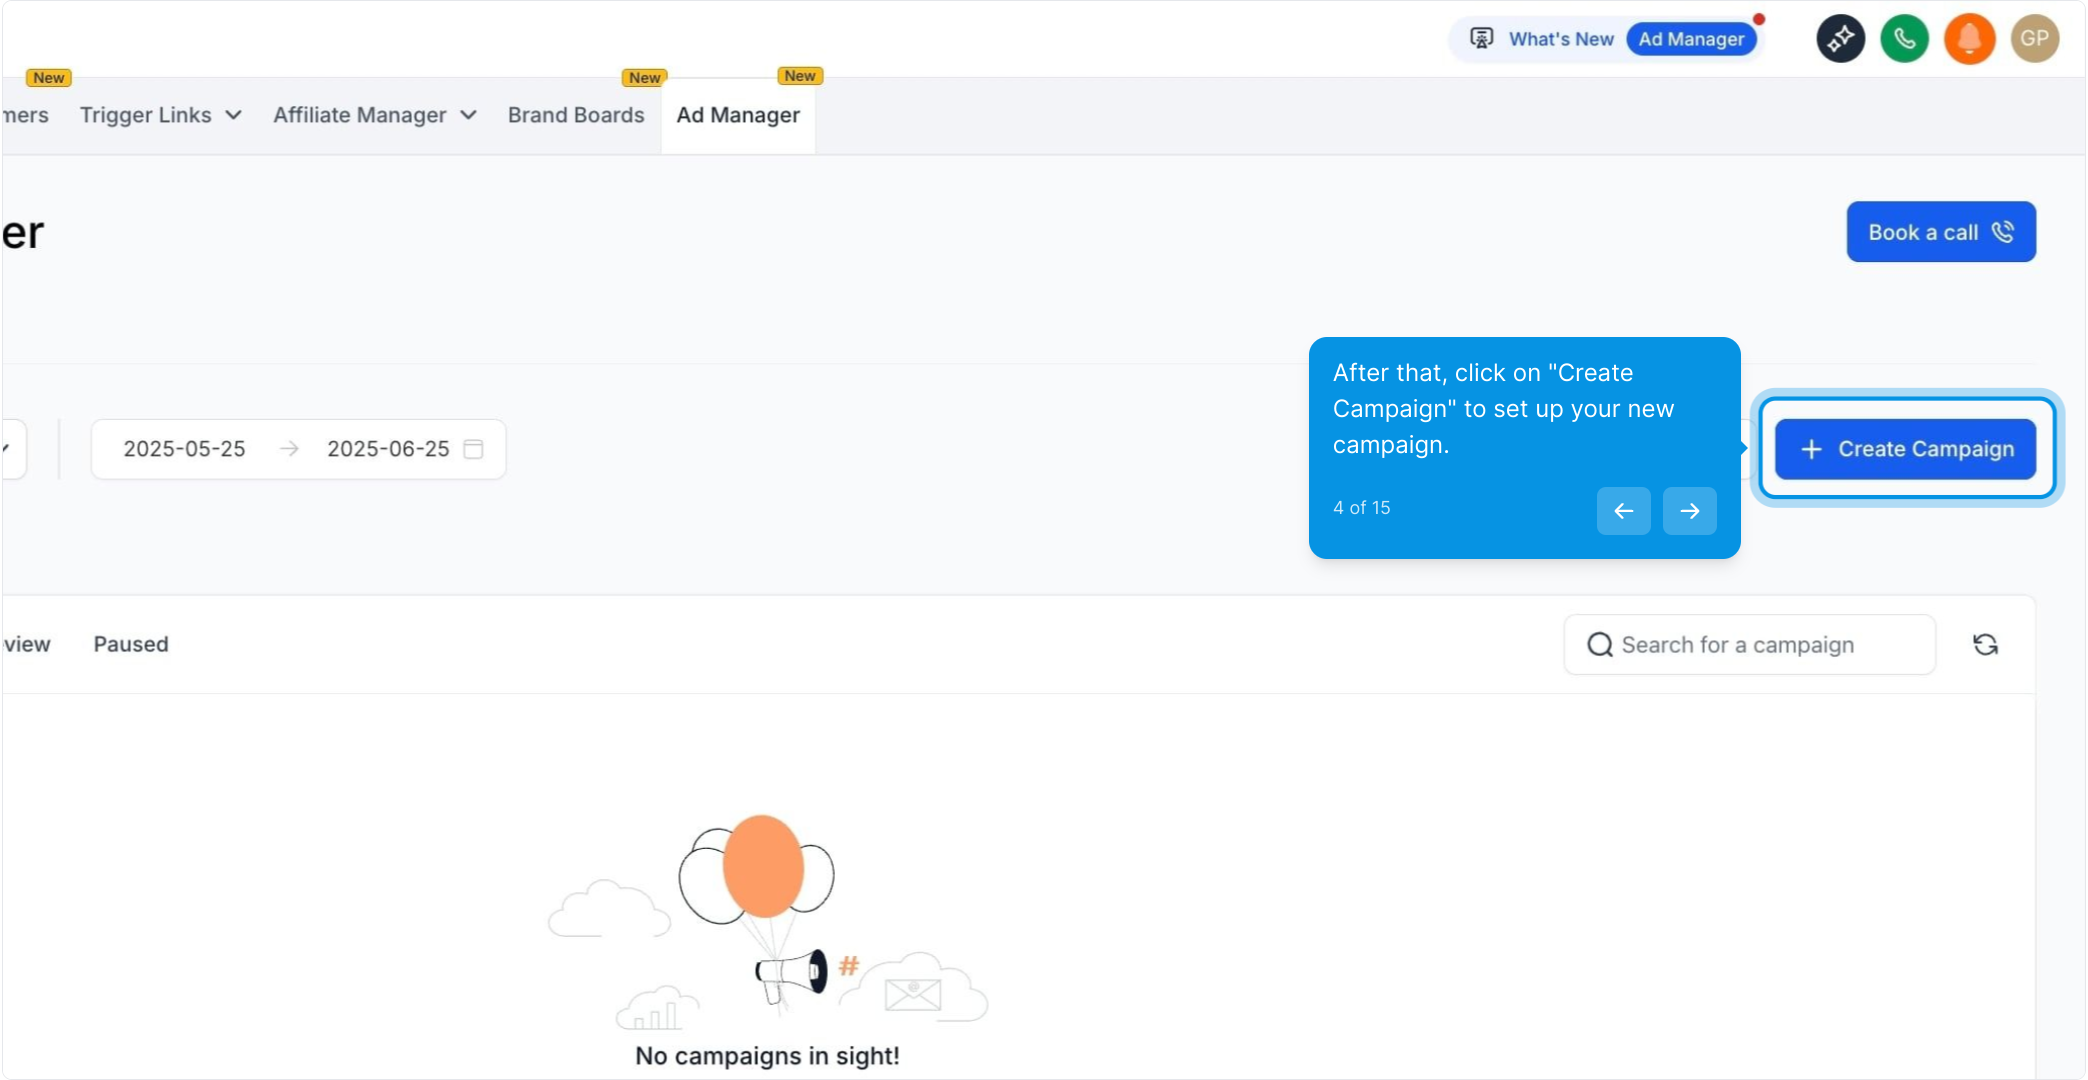
Task: Open the date range calendar icon
Action: click(x=474, y=449)
